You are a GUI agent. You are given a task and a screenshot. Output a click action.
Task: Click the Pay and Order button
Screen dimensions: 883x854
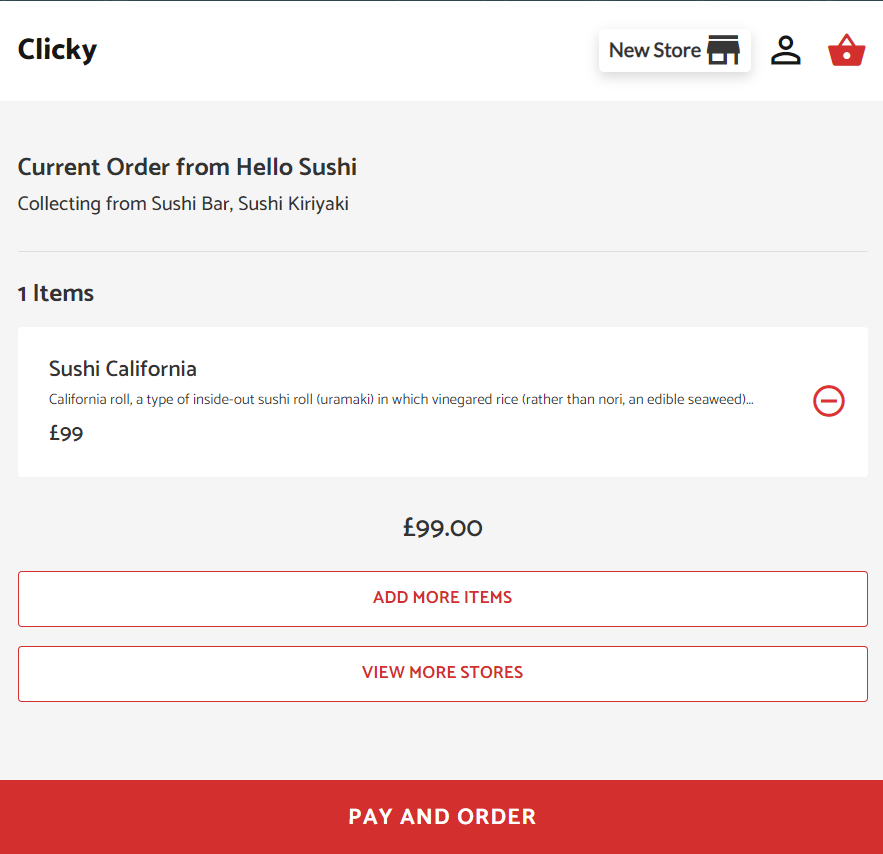pos(442,817)
